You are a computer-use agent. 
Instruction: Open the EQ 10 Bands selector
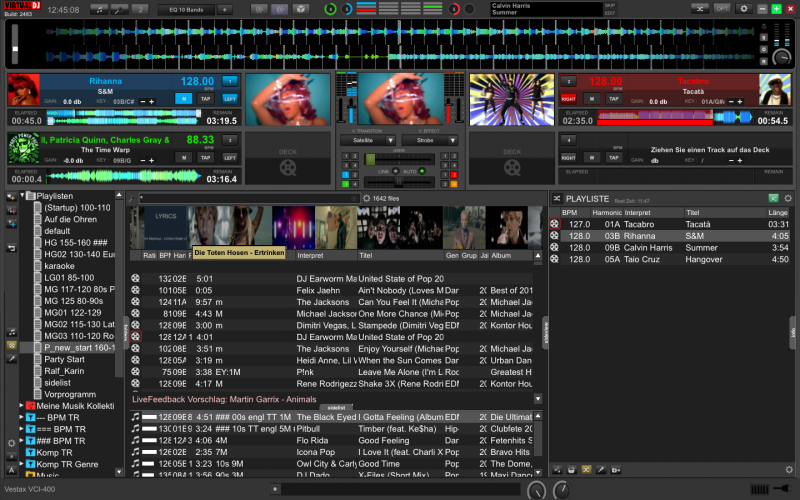tap(186, 9)
